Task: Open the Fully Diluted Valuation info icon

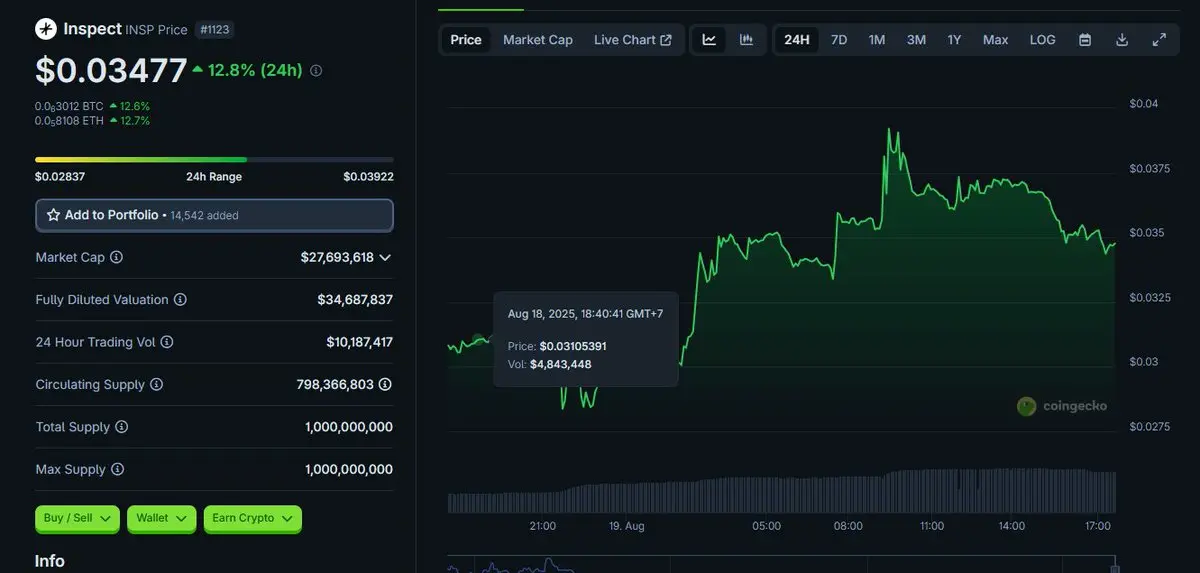Action: point(180,299)
